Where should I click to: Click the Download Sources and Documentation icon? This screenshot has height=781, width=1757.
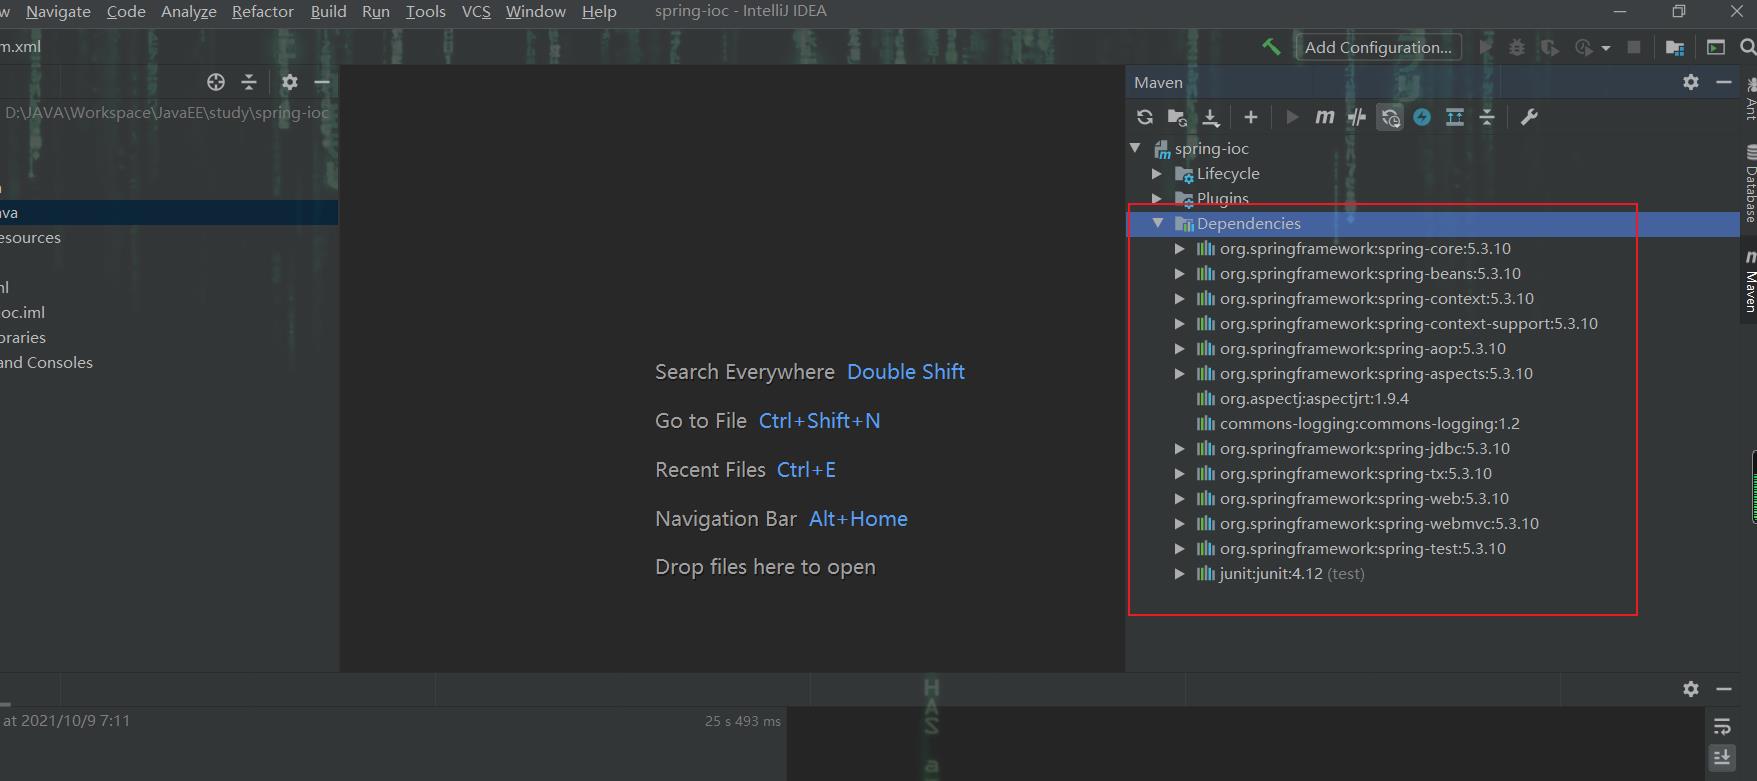pyautogui.click(x=1211, y=117)
